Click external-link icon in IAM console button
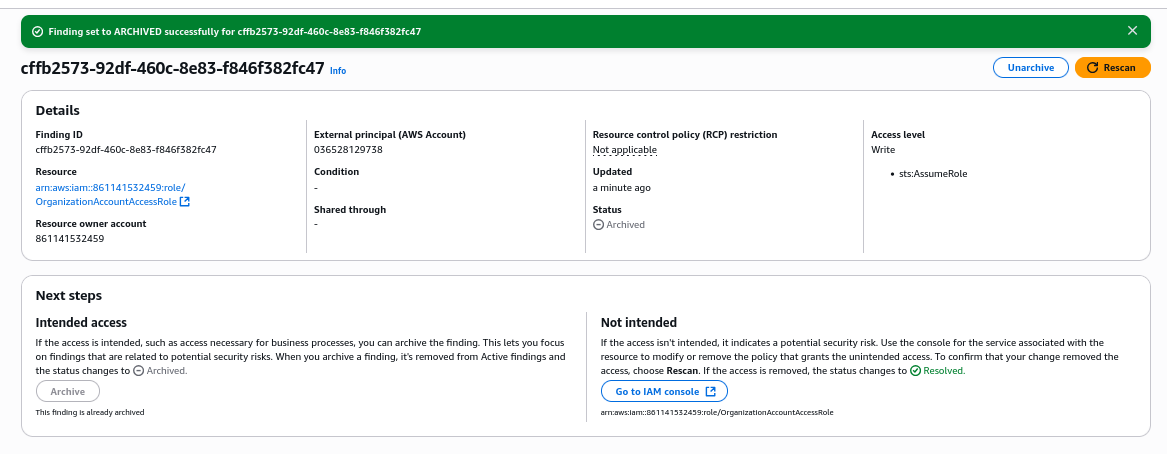The width and height of the screenshot is (1167, 454). coord(711,391)
